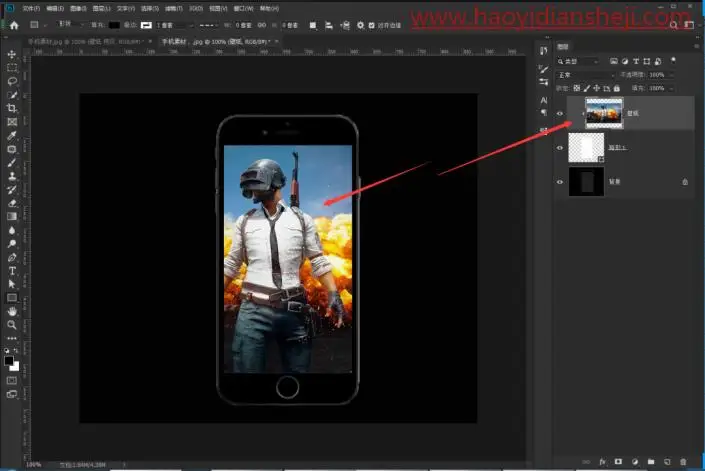Screen dimensions: 705x471
Task: Select the Eraser tool
Action: tap(12, 203)
